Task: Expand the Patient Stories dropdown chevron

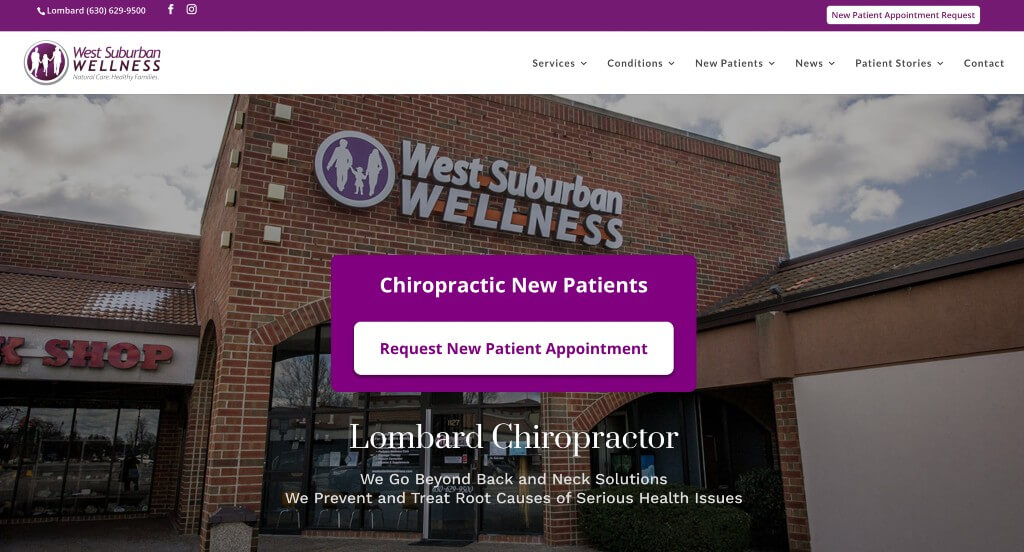Action: 940,63
